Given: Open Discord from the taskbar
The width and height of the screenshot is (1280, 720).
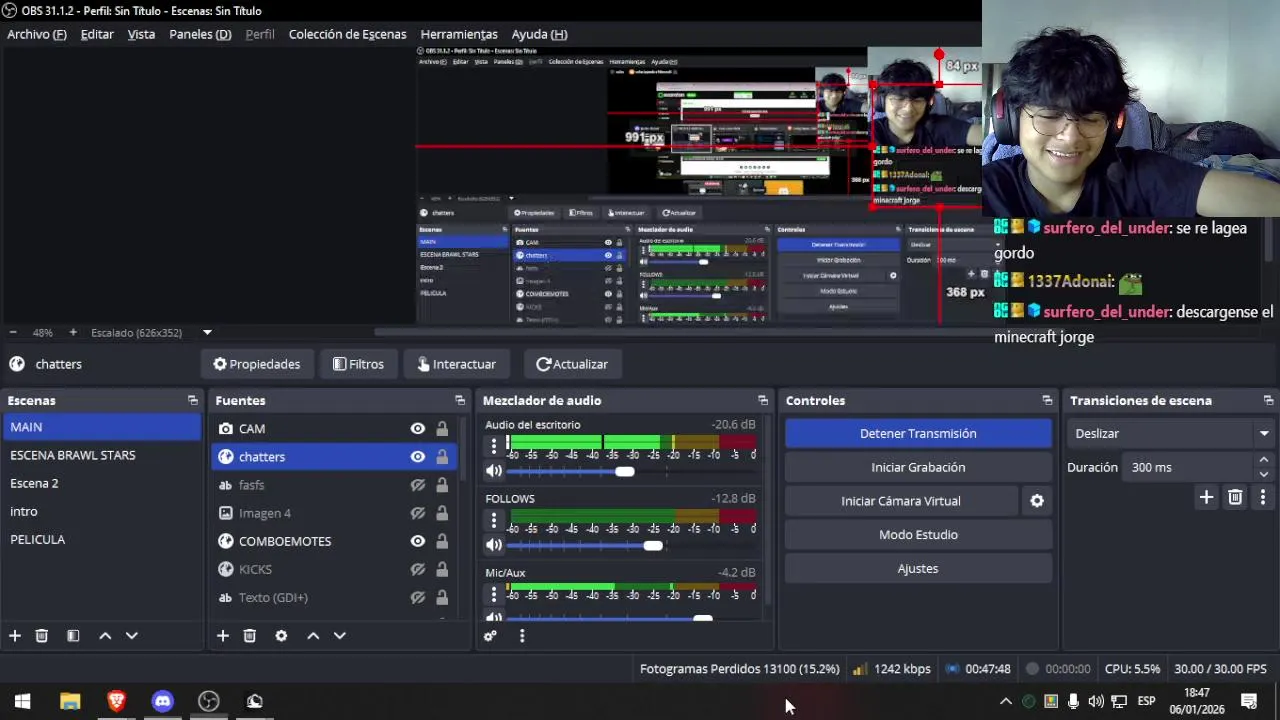Looking at the screenshot, I should (162, 701).
